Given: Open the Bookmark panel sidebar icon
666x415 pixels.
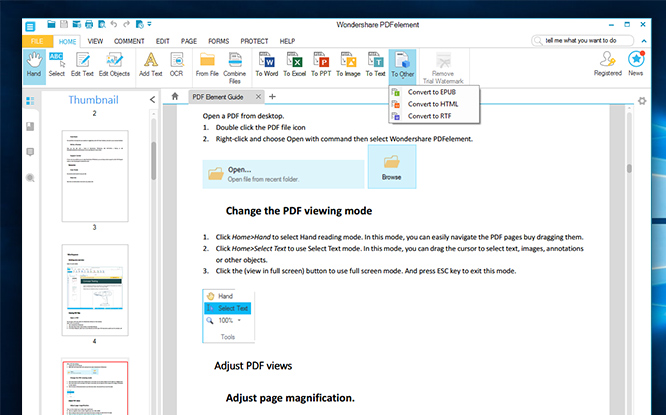Looking at the screenshot, I should click(x=30, y=127).
